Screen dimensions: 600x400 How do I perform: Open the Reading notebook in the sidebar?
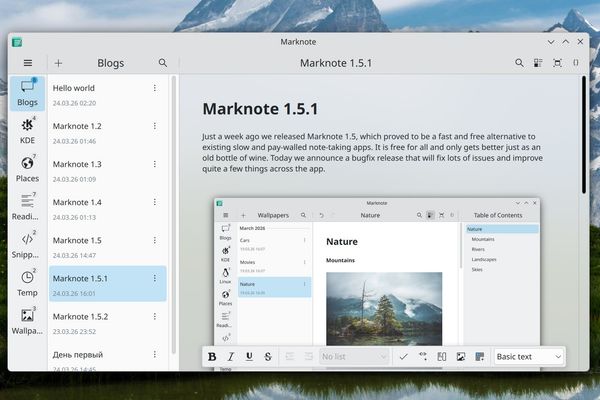tap(28, 207)
